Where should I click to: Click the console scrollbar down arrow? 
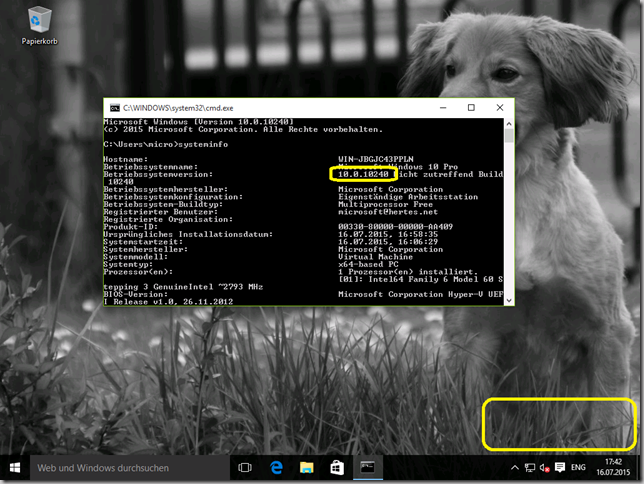tap(509, 301)
